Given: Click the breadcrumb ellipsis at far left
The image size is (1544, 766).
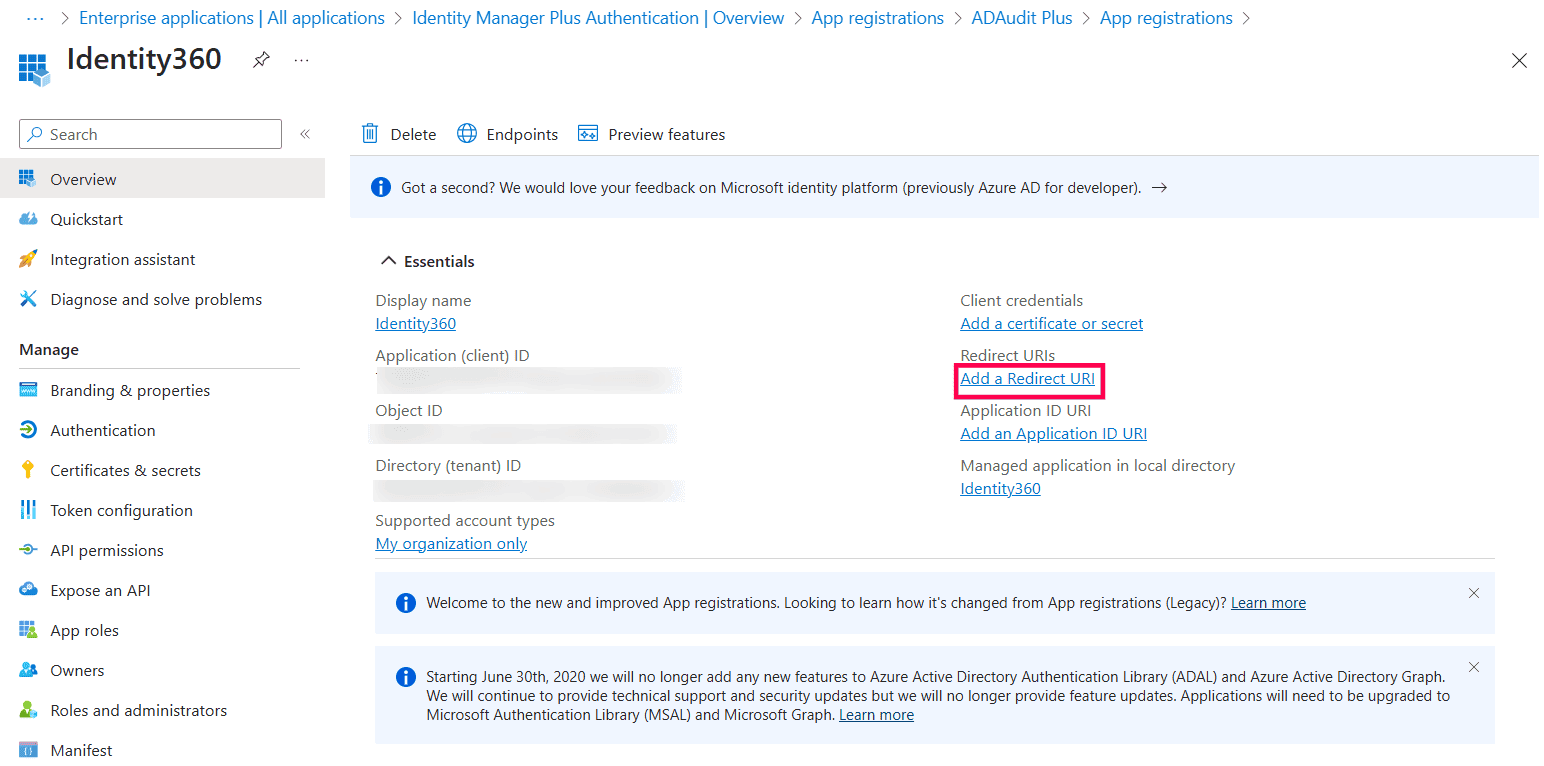Looking at the screenshot, I should [x=35, y=18].
